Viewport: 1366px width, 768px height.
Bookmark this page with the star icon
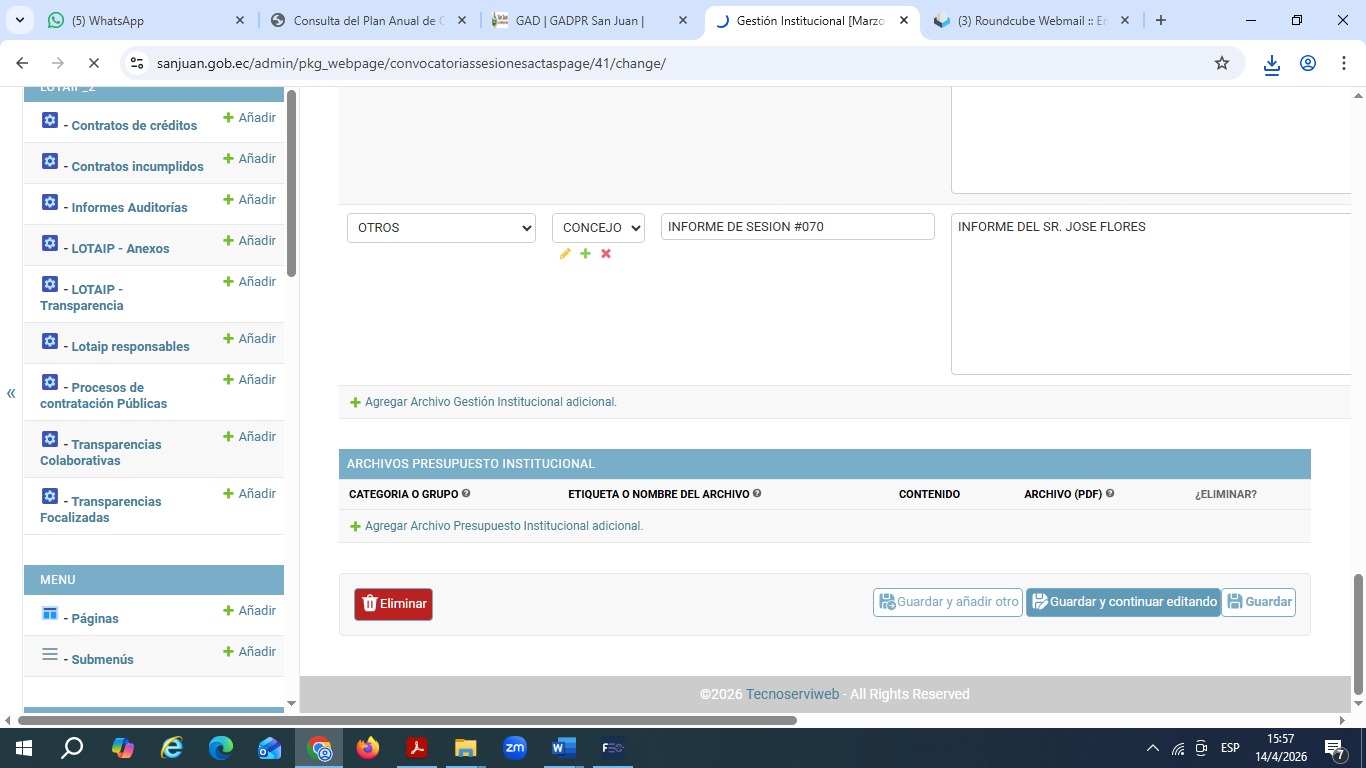tap(1221, 63)
